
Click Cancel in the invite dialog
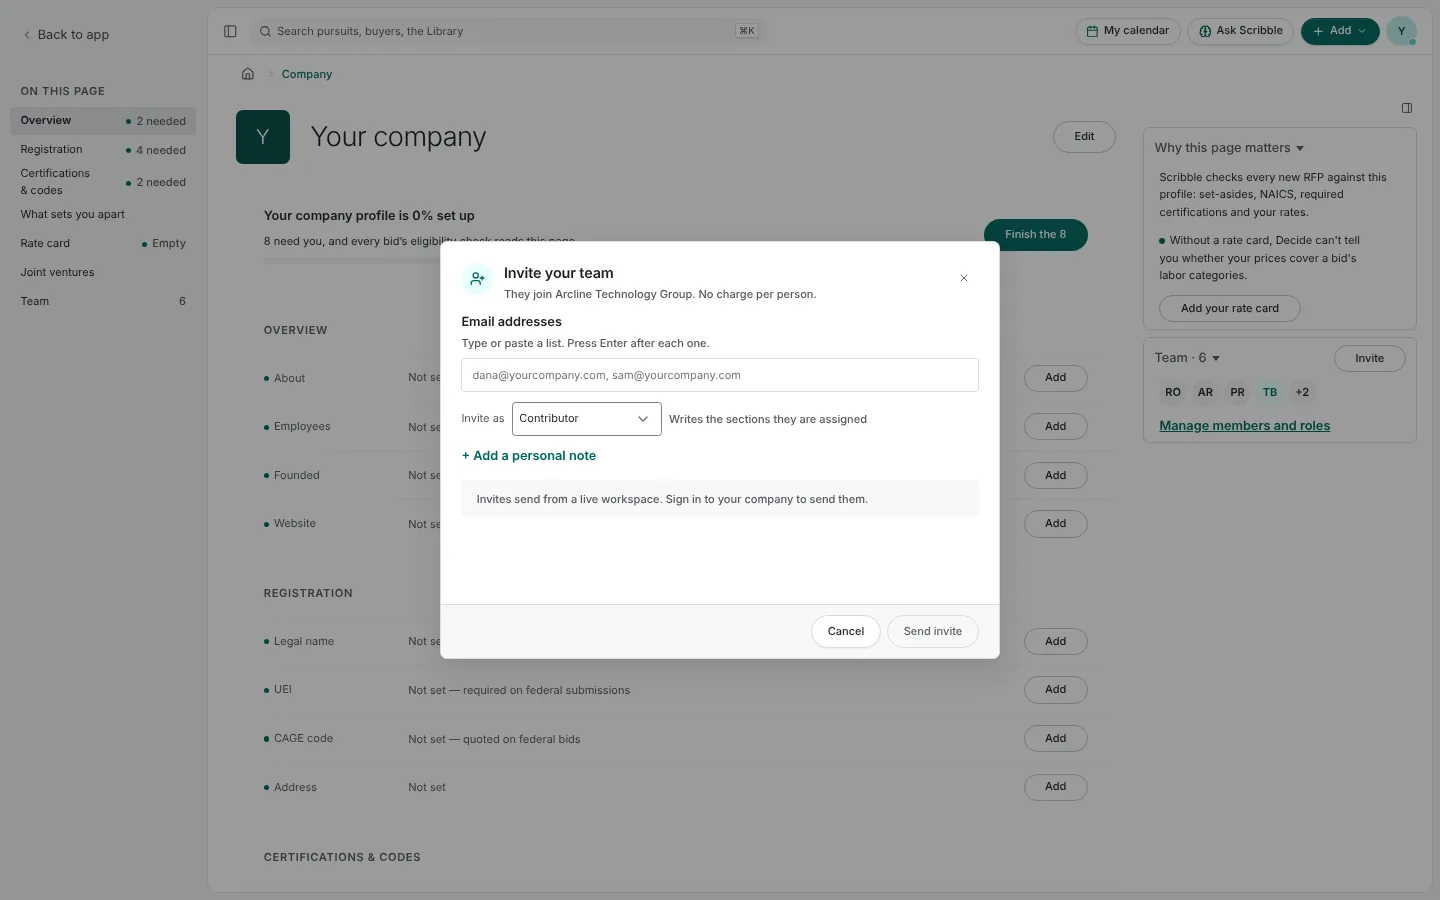846,631
